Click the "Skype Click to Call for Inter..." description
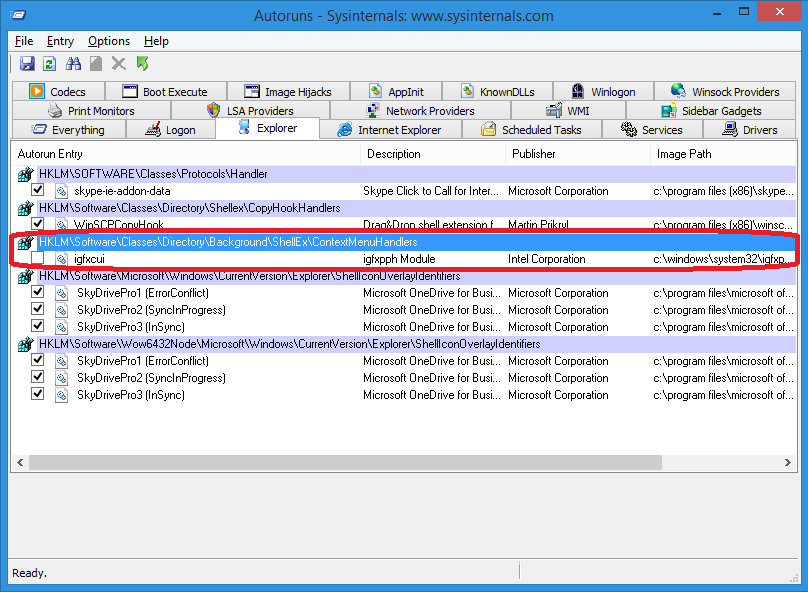The height and width of the screenshot is (592, 808). point(431,191)
